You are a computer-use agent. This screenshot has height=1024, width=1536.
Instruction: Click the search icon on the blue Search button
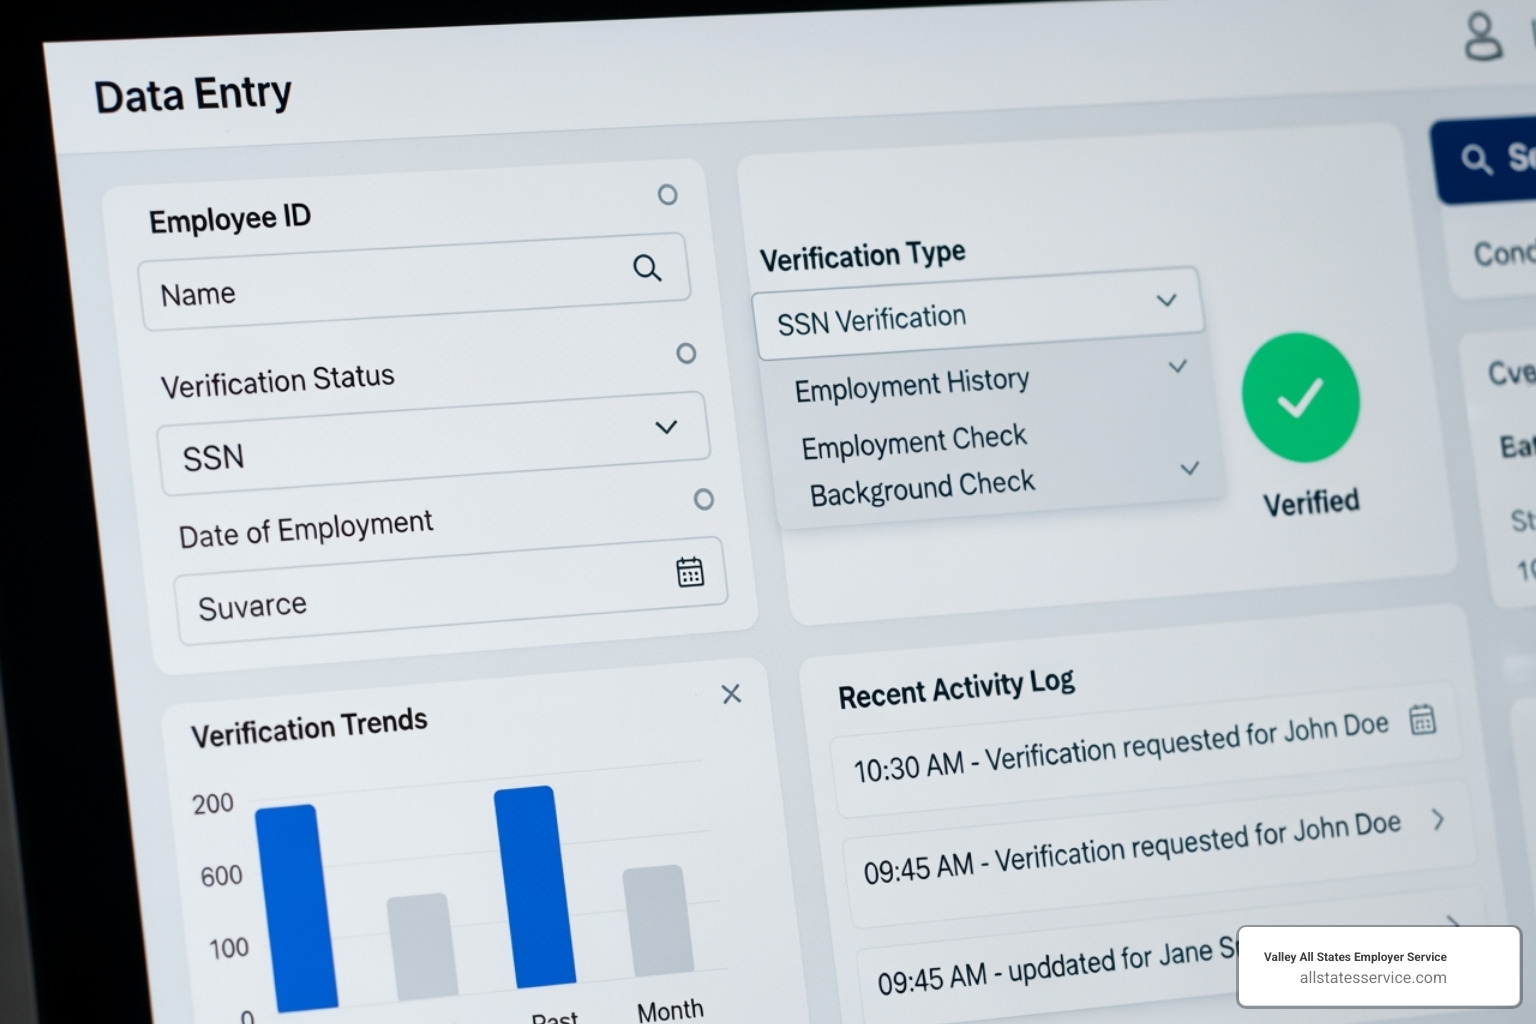click(1477, 159)
